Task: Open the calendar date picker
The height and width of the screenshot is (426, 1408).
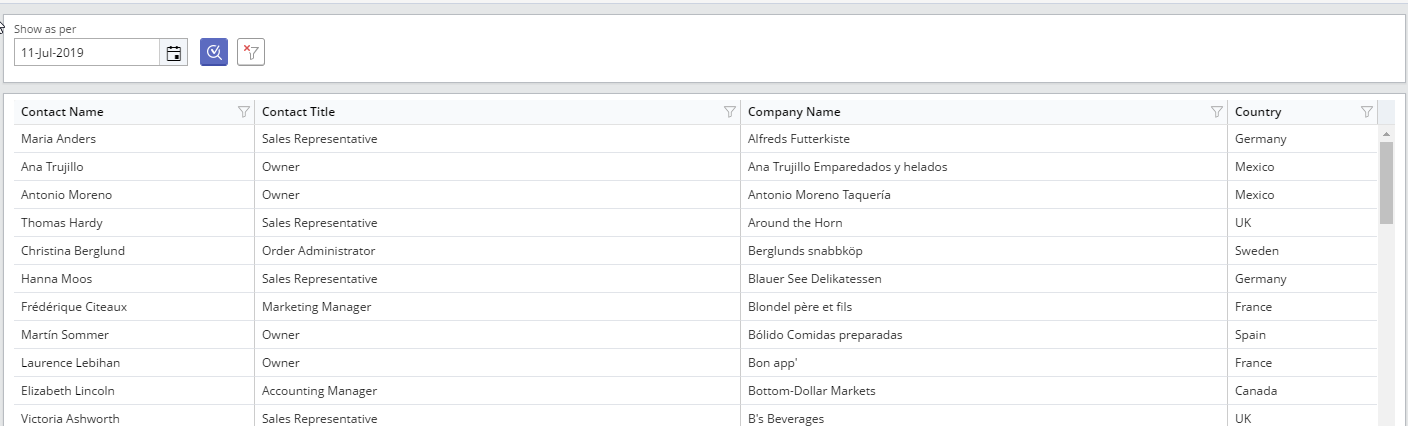Action: click(173, 53)
